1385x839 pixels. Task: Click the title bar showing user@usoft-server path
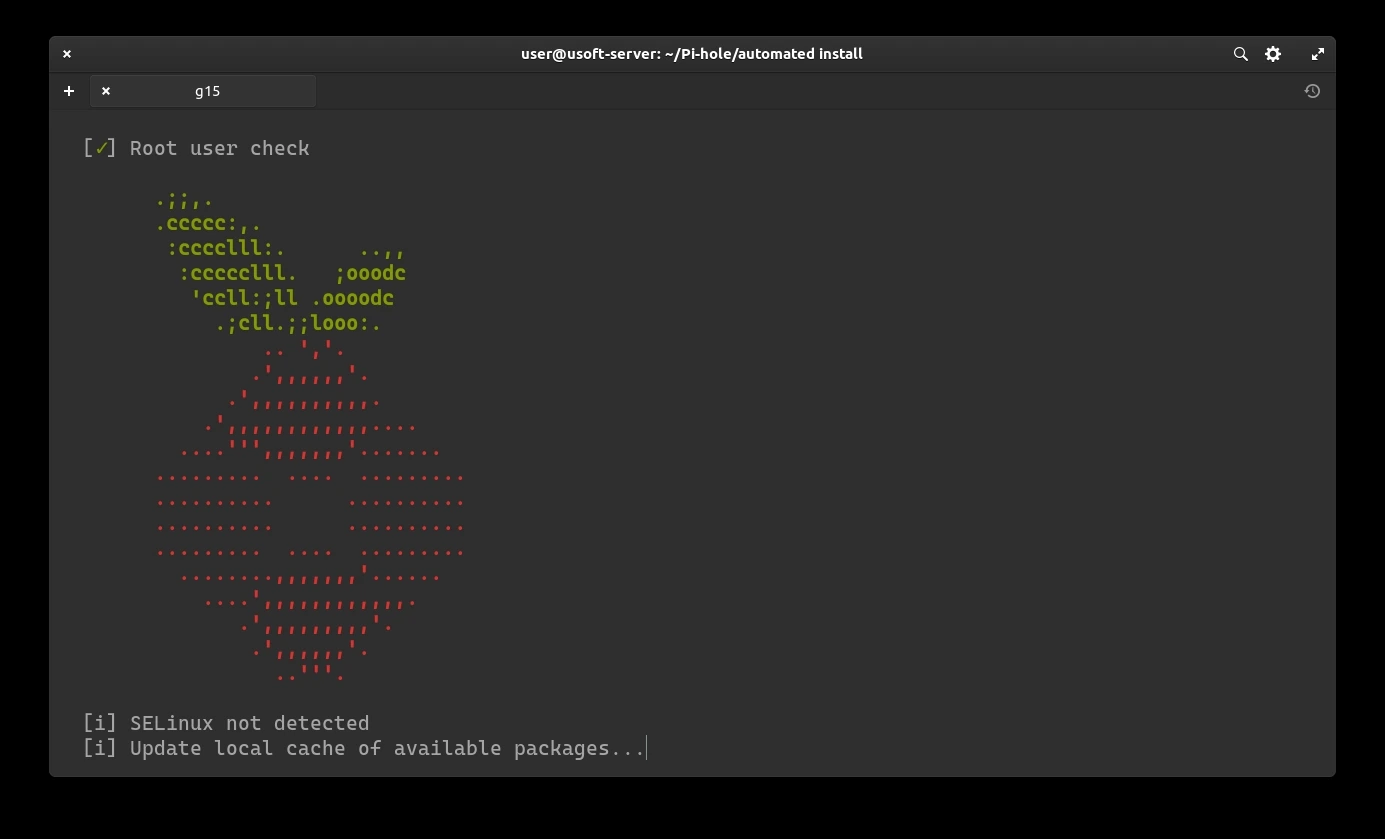click(691, 54)
